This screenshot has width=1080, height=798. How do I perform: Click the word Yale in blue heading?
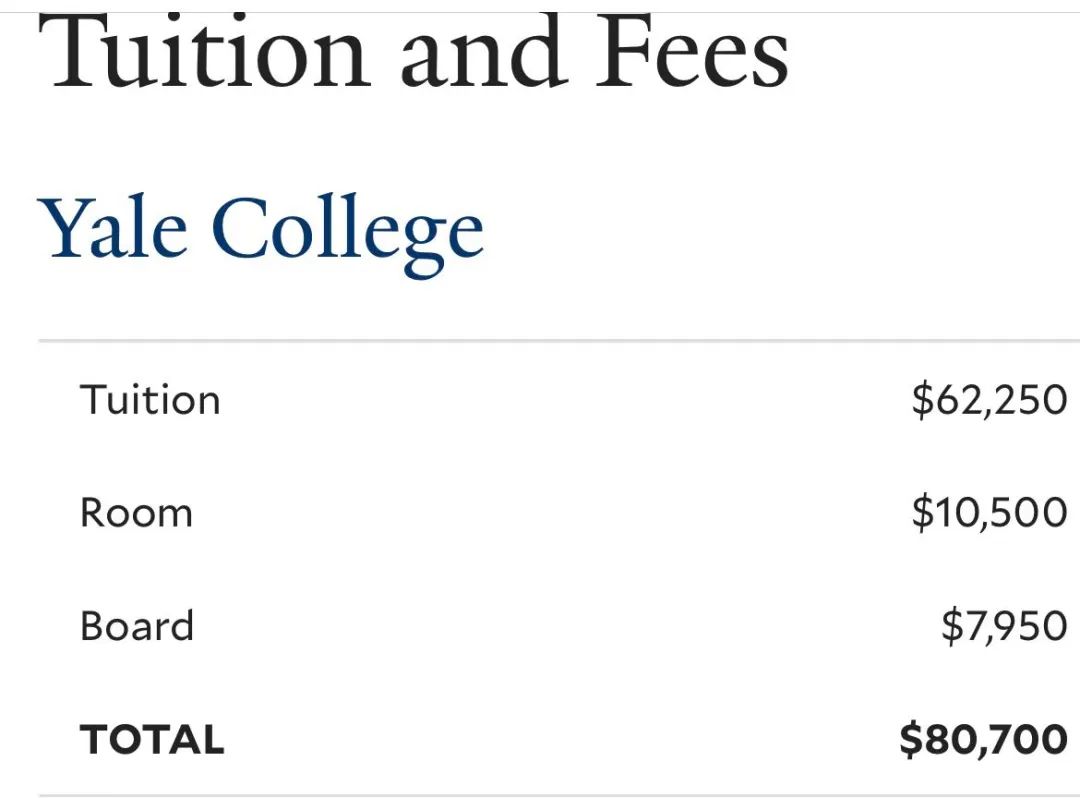click(x=112, y=227)
